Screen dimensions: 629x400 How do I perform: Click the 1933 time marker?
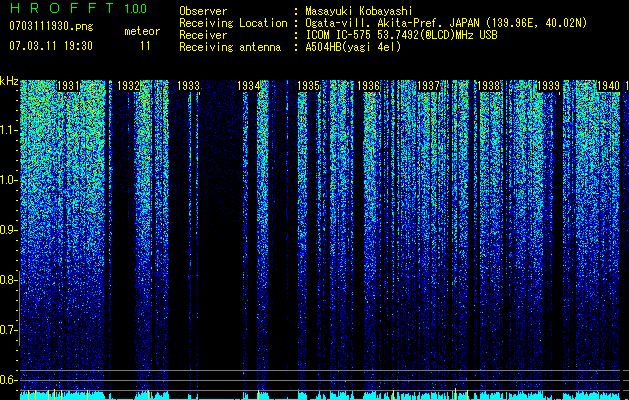[188, 86]
